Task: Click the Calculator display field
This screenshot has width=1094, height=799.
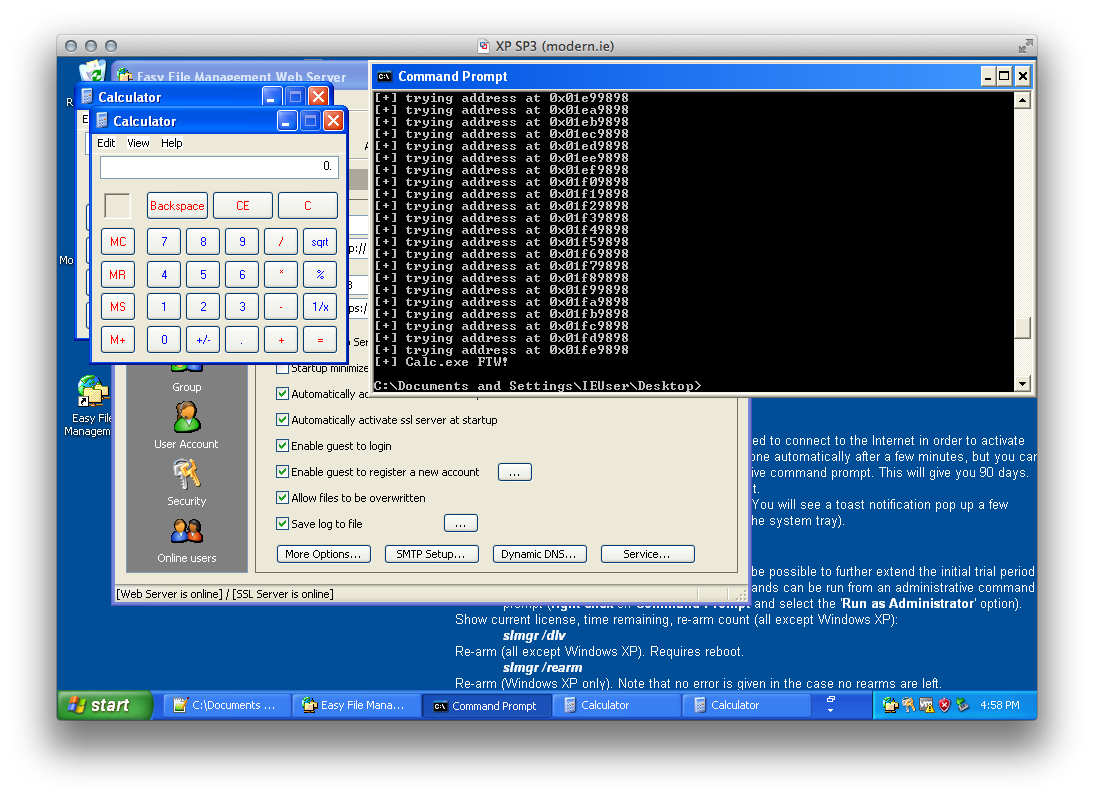Action: [x=219, y=167]
